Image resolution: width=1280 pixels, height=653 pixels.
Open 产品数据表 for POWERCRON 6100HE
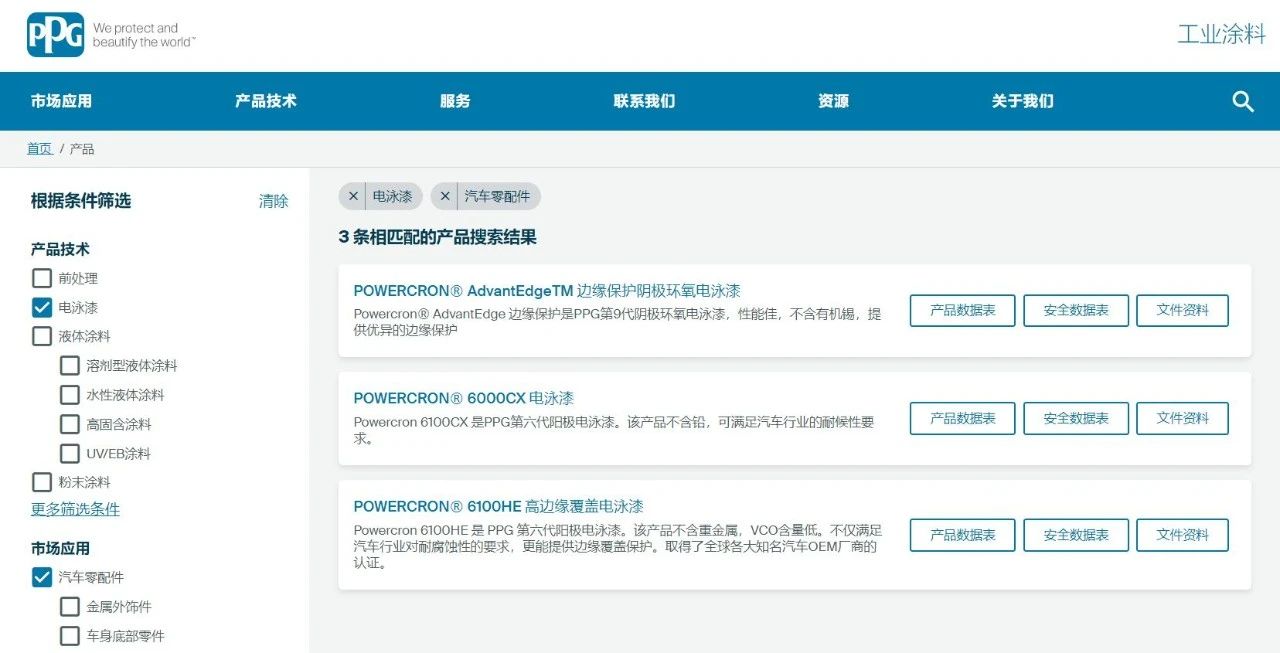(x=962, y=535)
